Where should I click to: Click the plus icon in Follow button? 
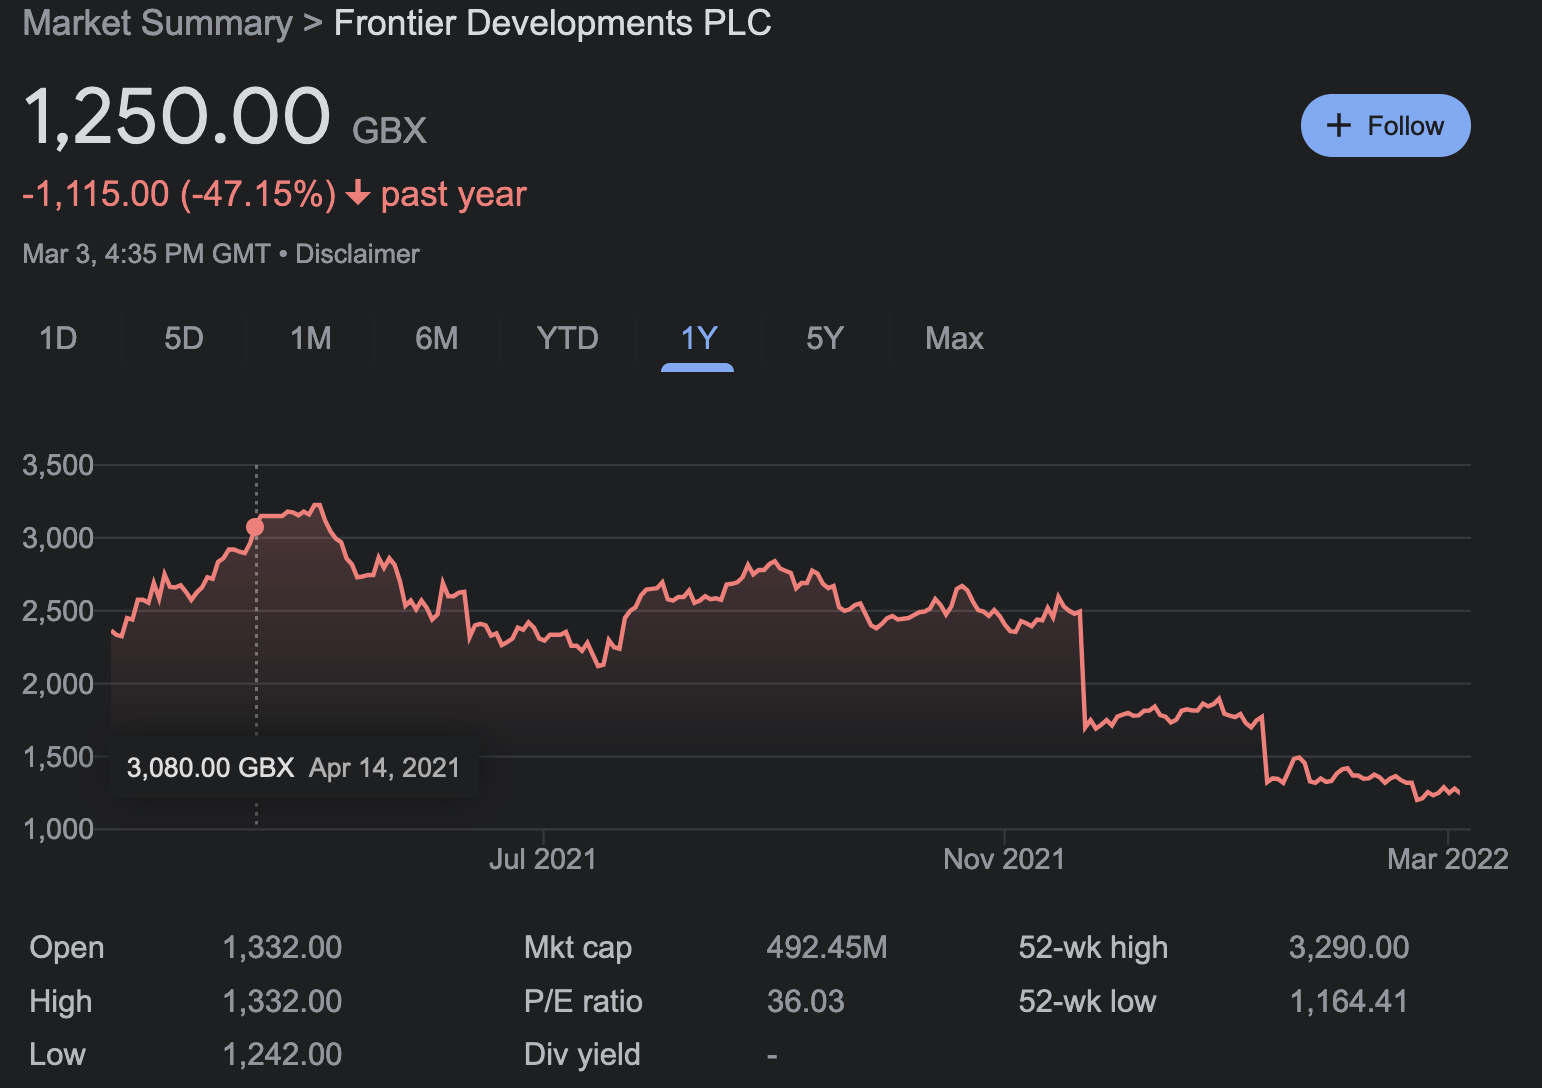(x=1338, y=126)
